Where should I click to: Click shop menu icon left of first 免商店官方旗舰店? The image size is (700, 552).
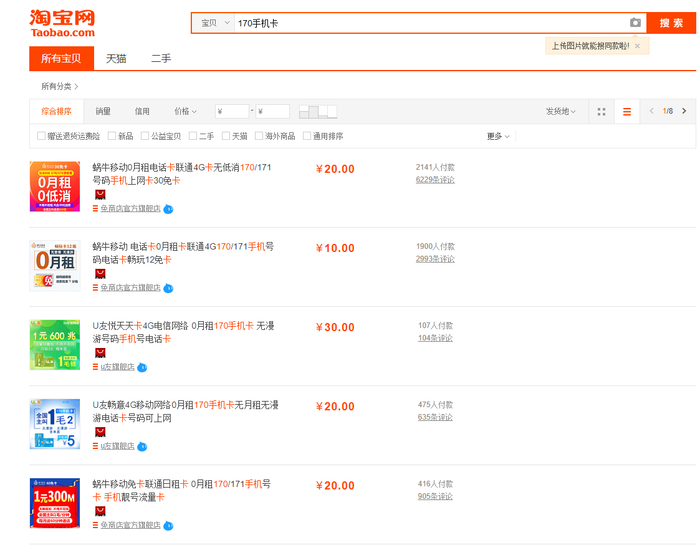pos(95,209)
